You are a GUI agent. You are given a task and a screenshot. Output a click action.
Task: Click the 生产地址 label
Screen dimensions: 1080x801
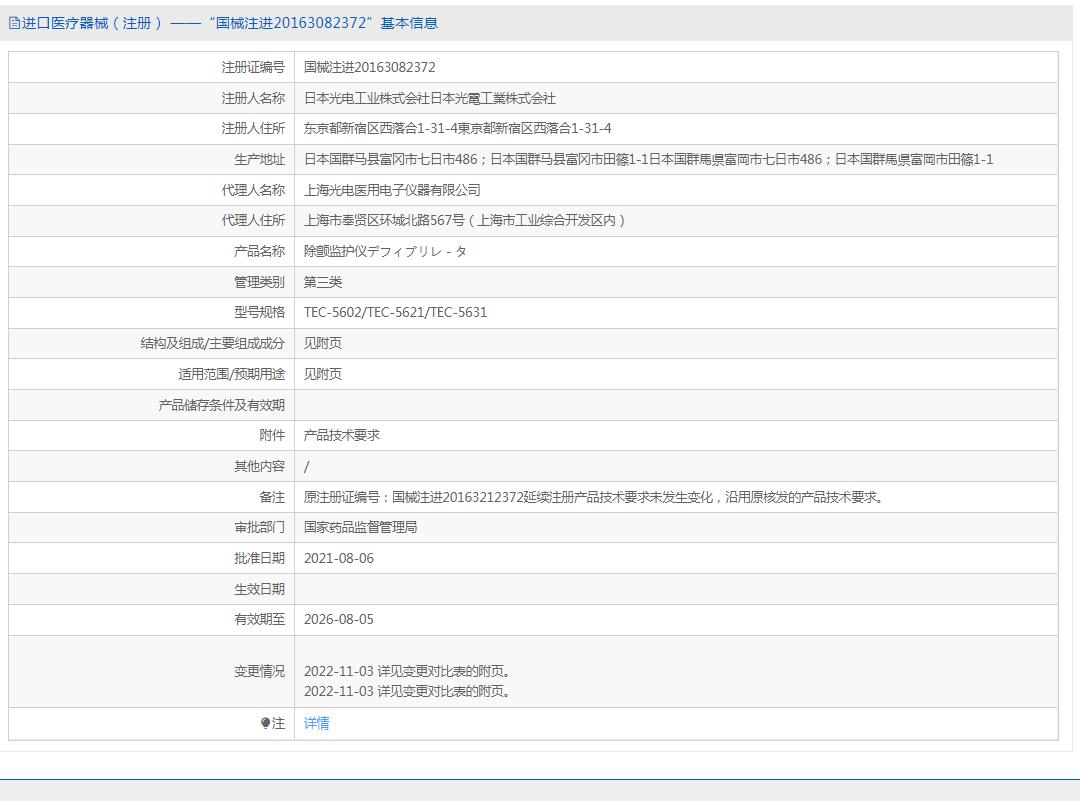coord(259,160)
